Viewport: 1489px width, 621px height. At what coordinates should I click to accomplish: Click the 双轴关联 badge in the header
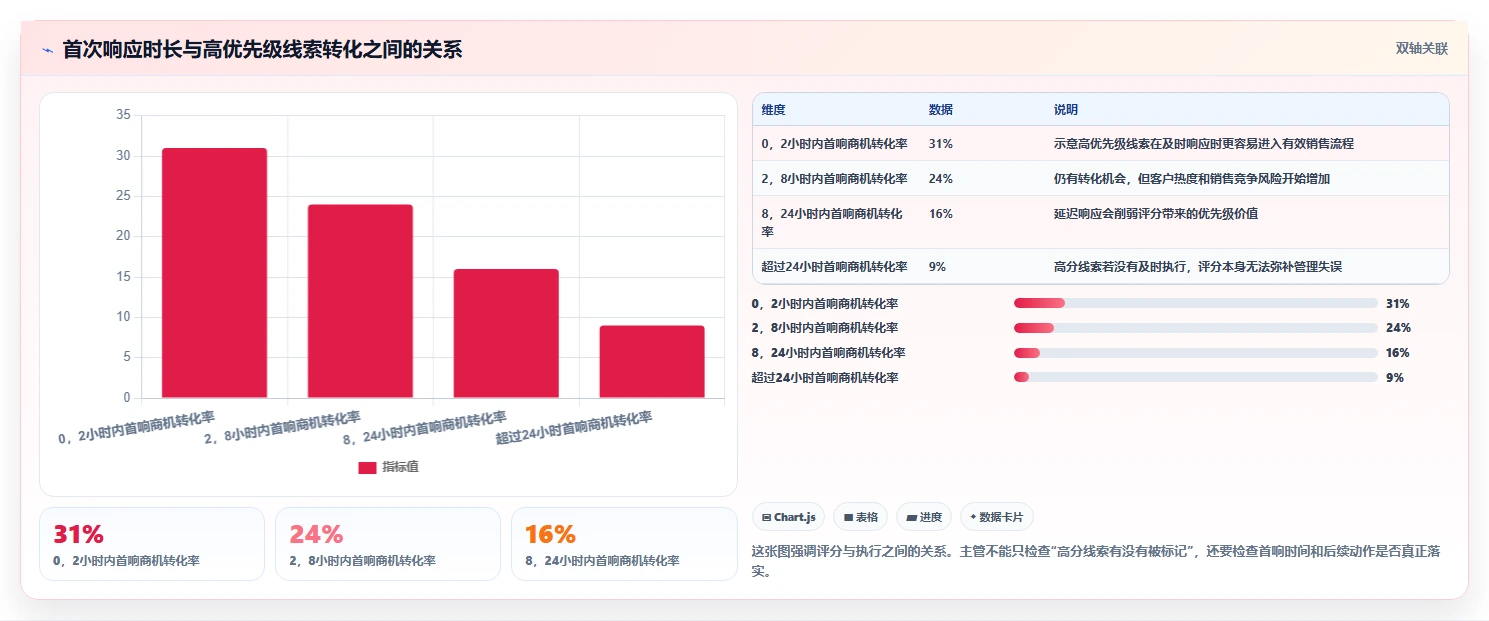click(x=1422, y=49)
